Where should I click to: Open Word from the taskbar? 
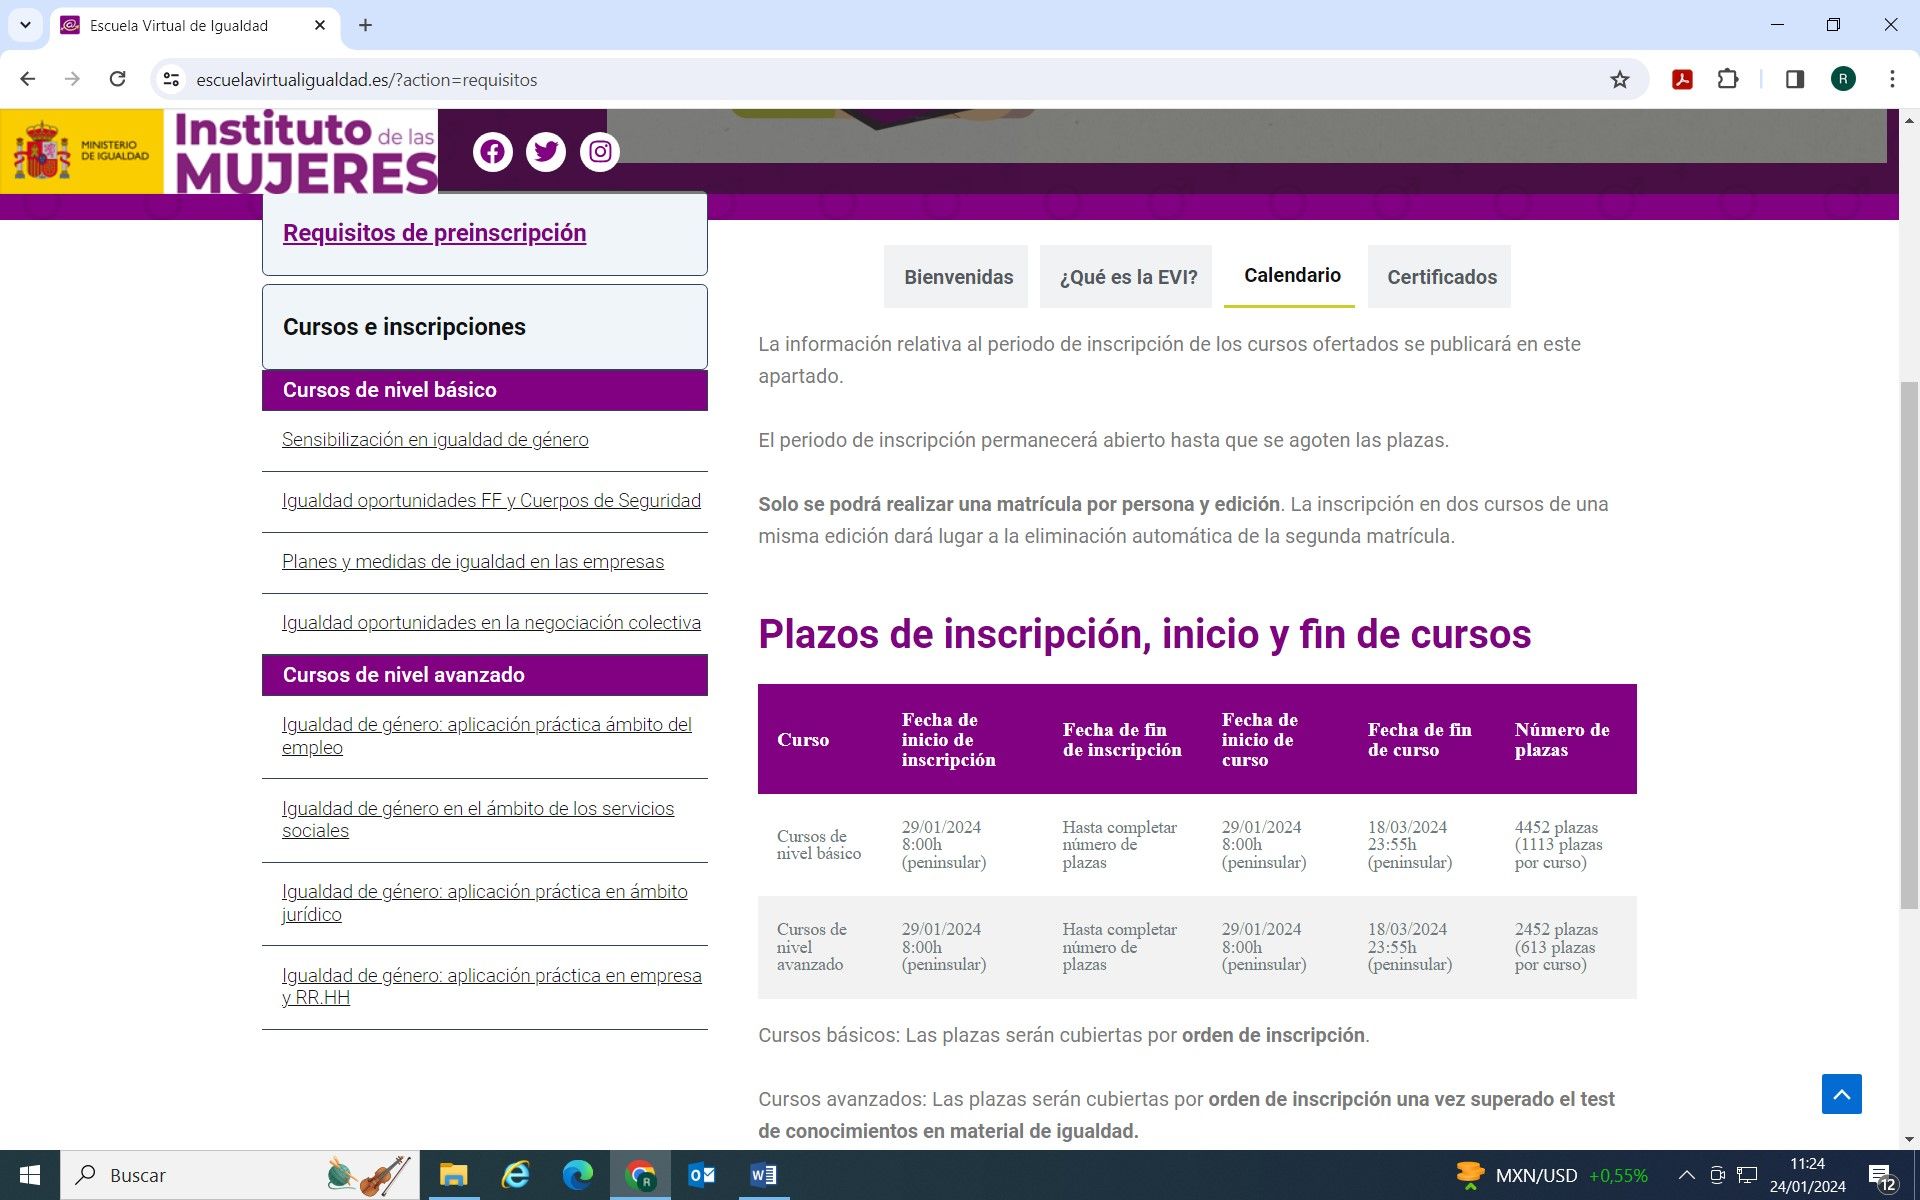click(763, 1175)
